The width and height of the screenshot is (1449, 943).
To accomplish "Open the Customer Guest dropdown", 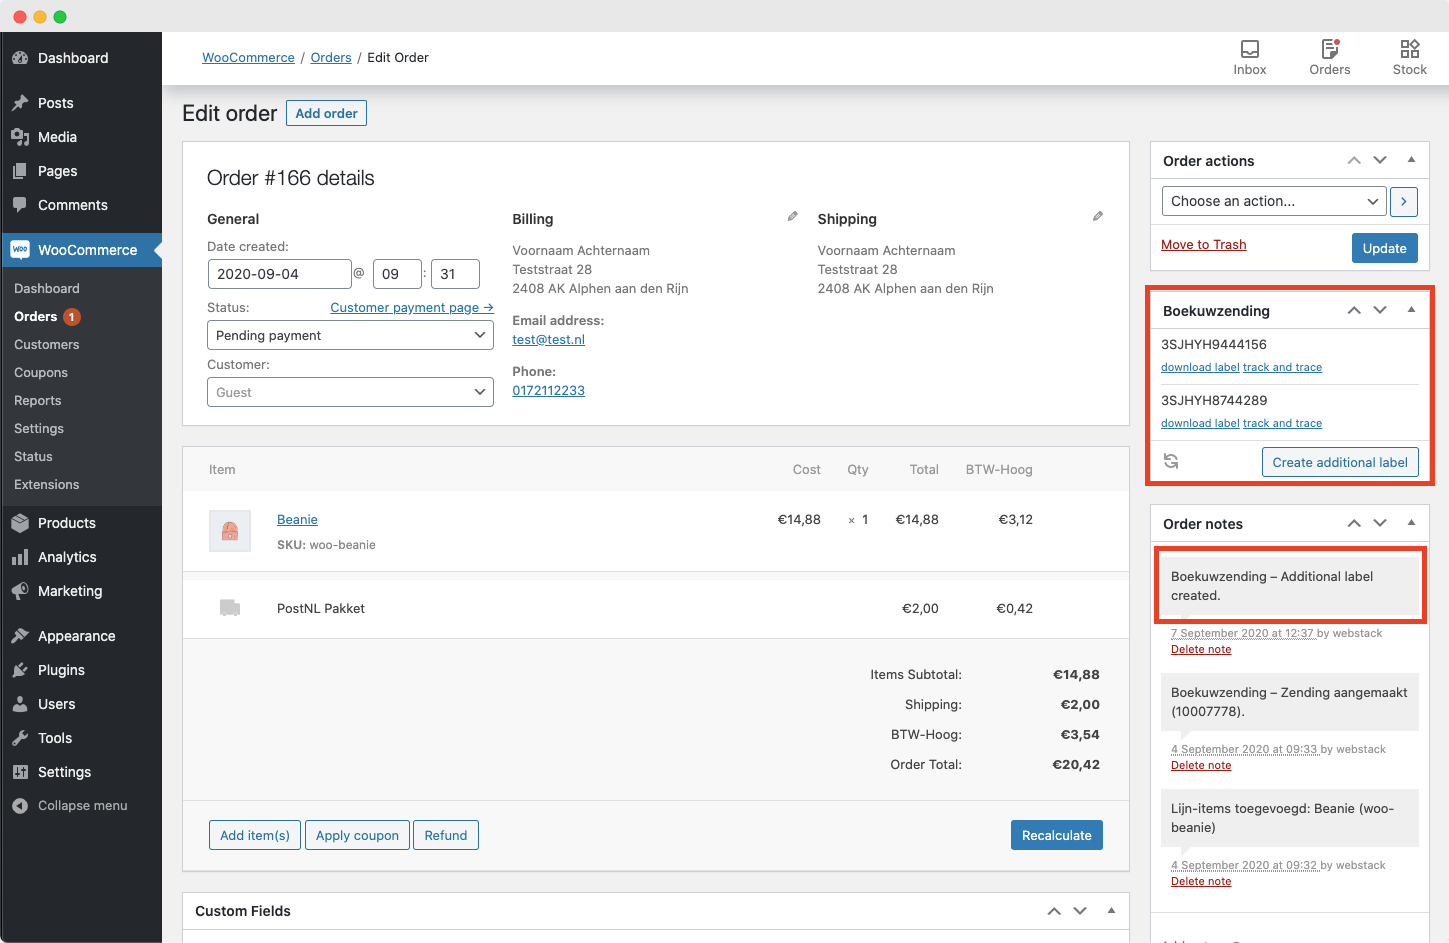I will (350, 392).
